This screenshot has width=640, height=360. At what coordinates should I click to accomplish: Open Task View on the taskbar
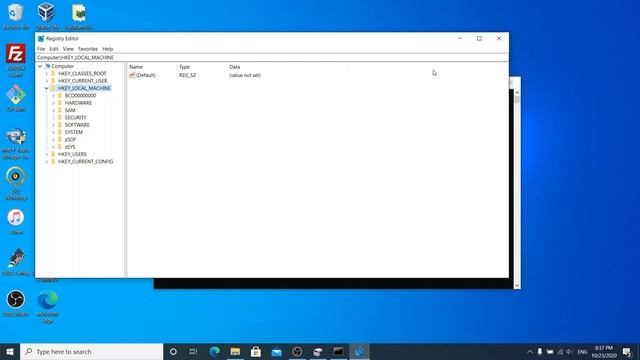(x=193, y=351)
